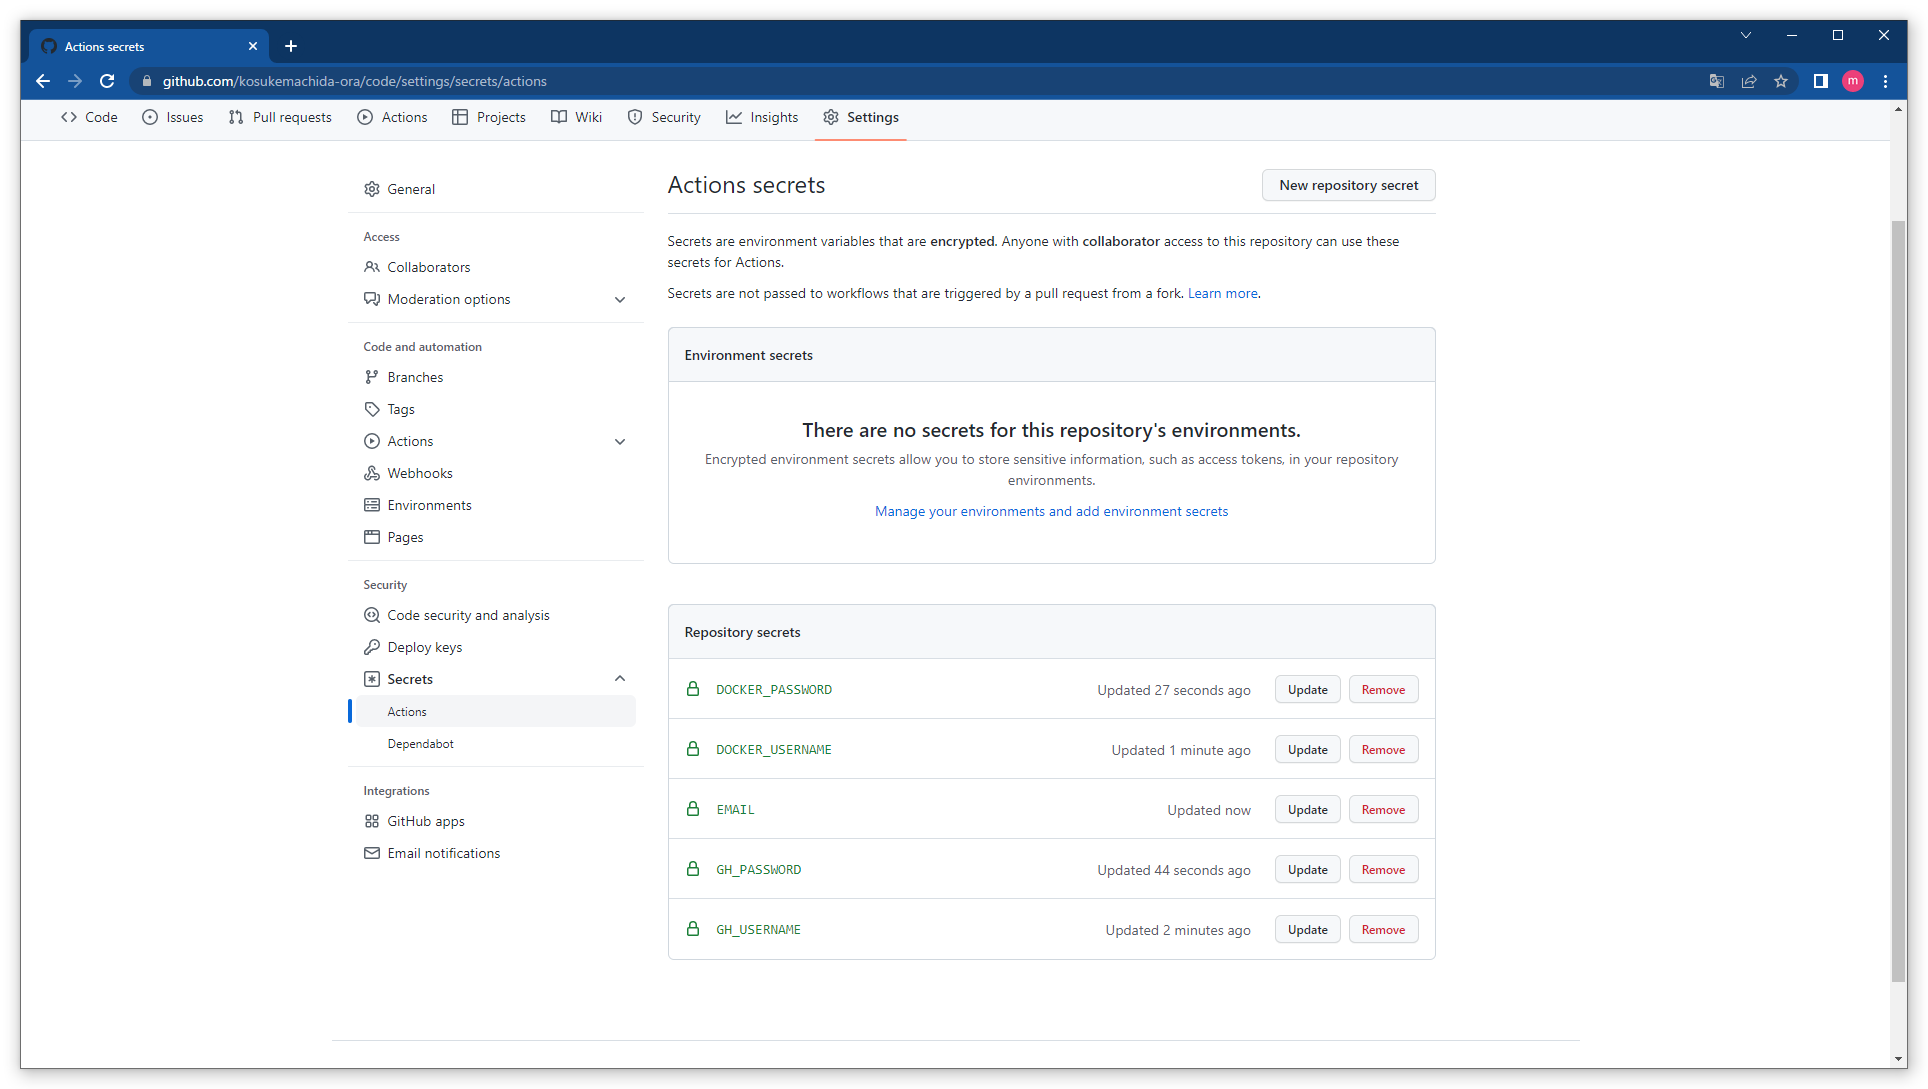Open Deploy keys settings
This screenshot has height=1089, width=1928.
[x=423, y=646]
